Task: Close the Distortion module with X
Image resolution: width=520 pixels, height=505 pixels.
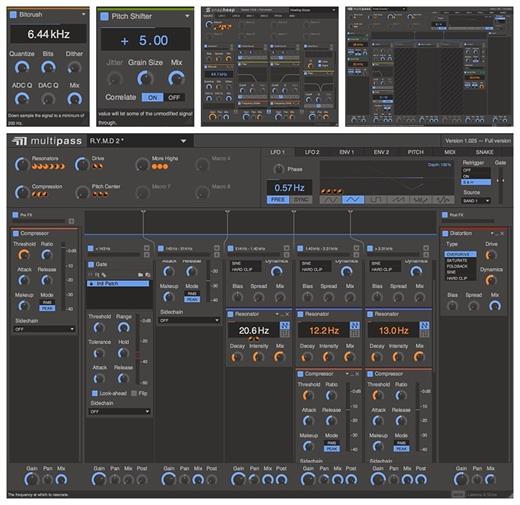Action: coord(502,234)
